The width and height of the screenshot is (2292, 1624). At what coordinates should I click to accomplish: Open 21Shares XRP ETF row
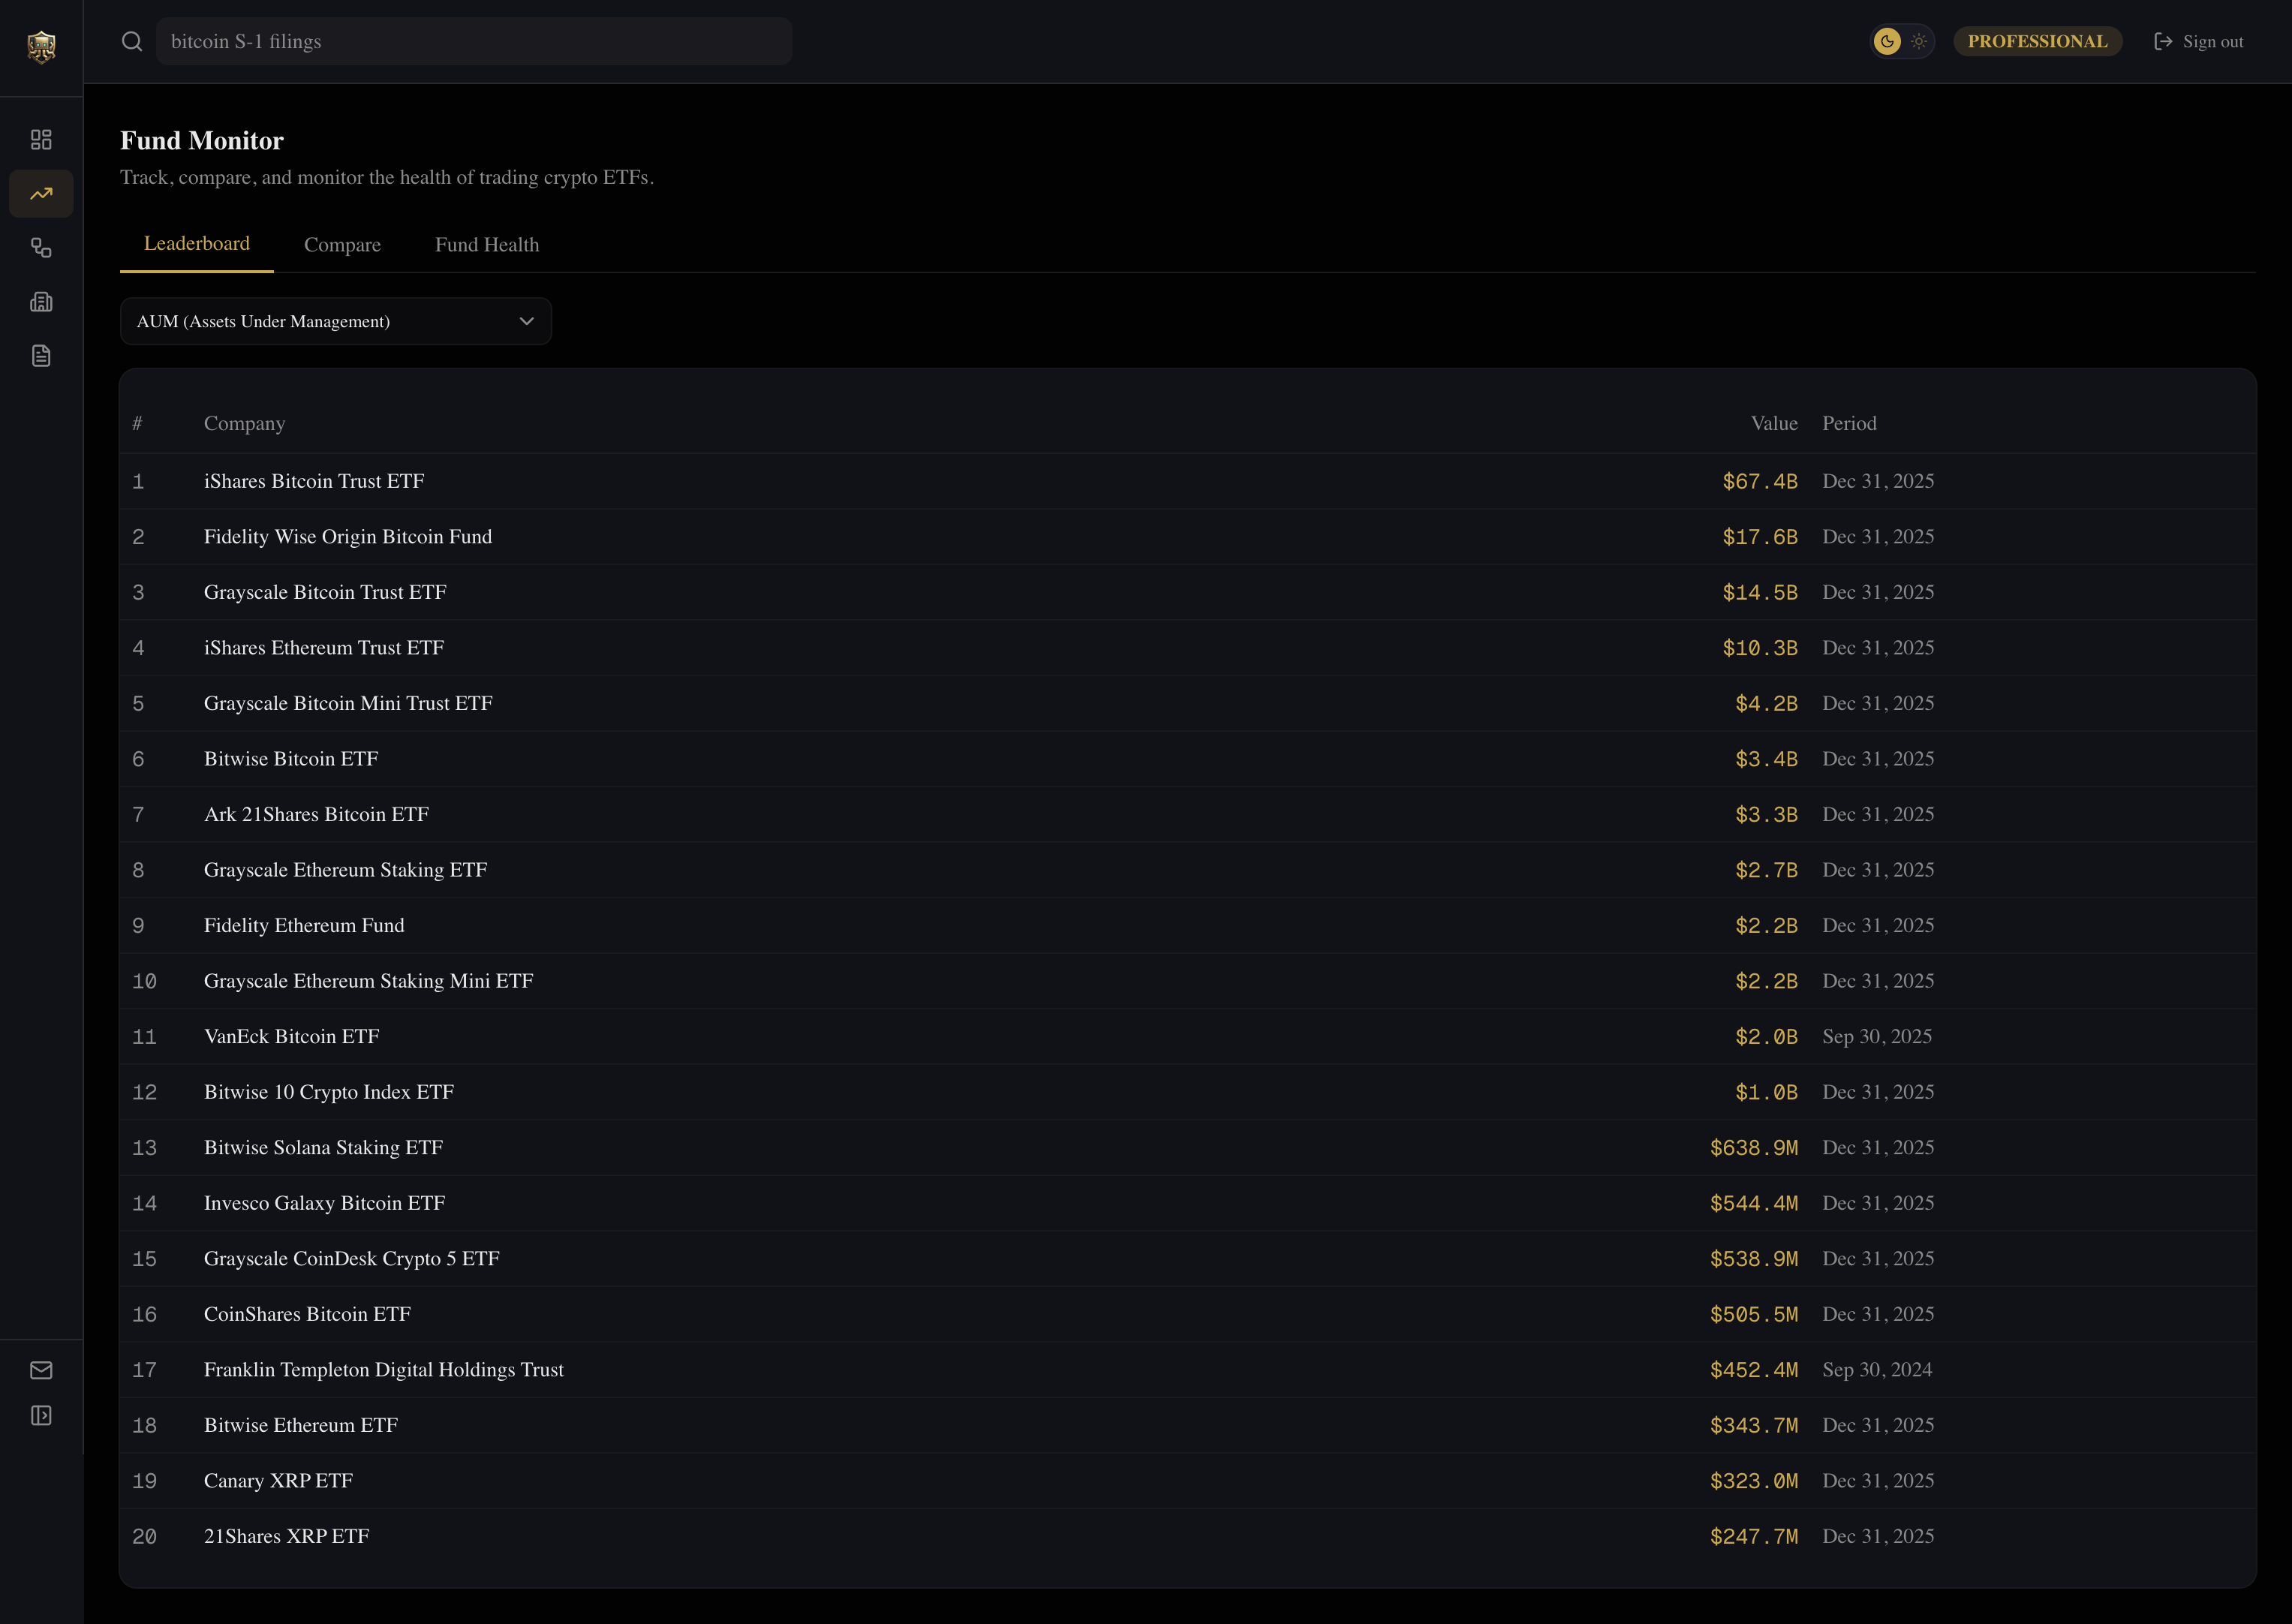pyautogui.click(x=1188, y=1536)
